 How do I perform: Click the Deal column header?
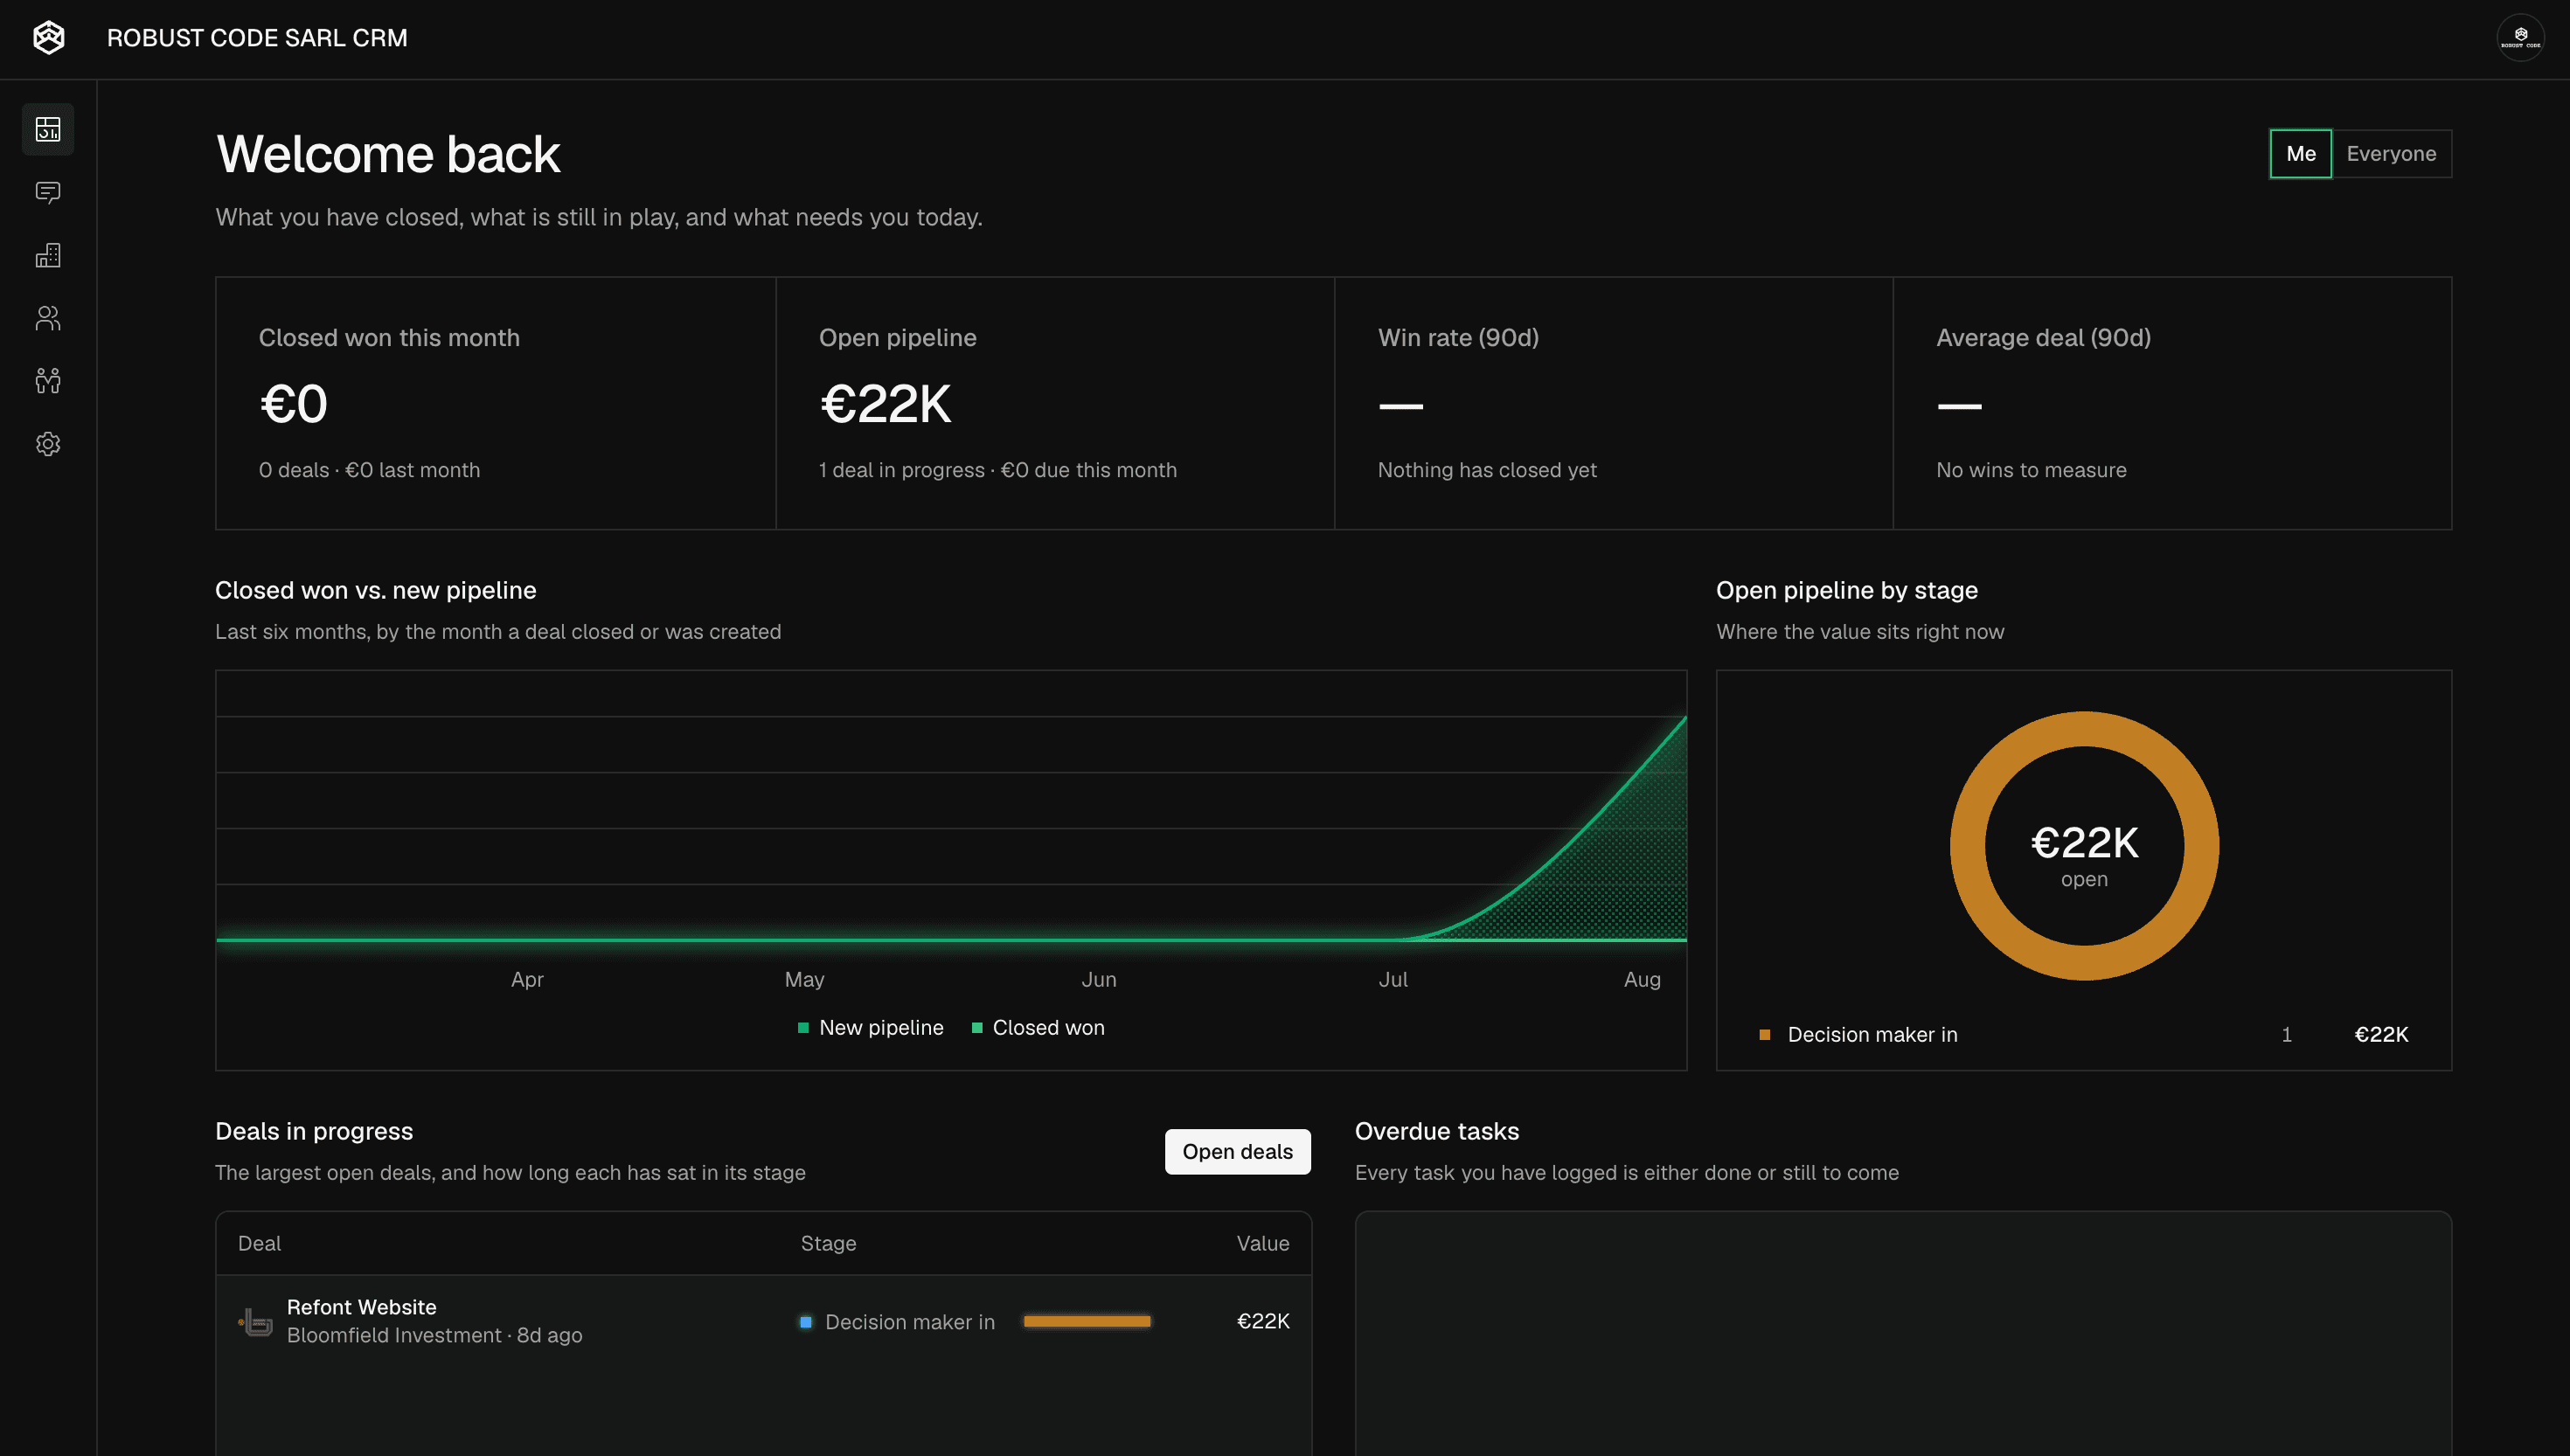click(259, 1243)
